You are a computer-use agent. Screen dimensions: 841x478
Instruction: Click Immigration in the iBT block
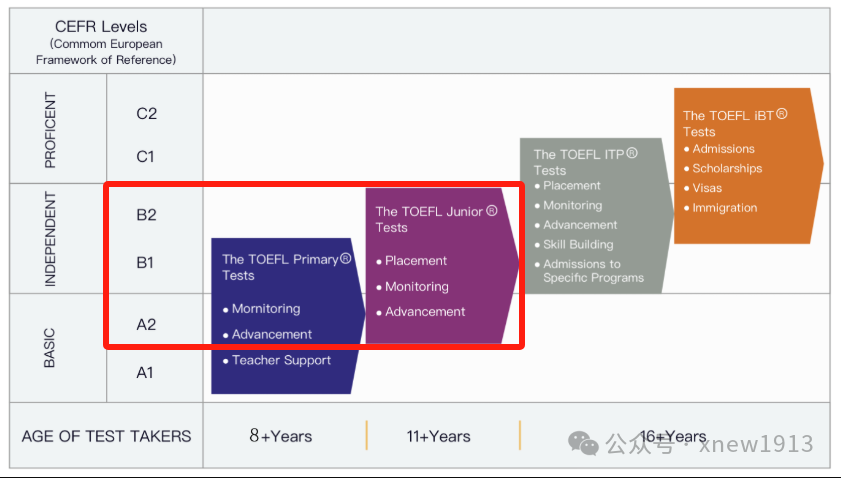tap(724, 208)
